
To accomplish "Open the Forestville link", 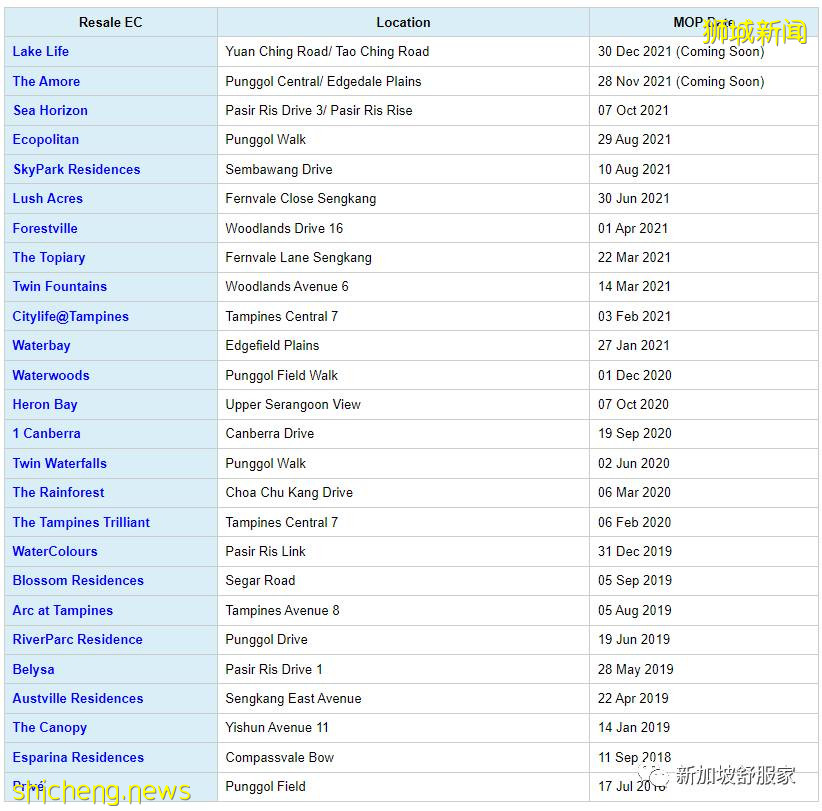I will (x=45, y=228).
